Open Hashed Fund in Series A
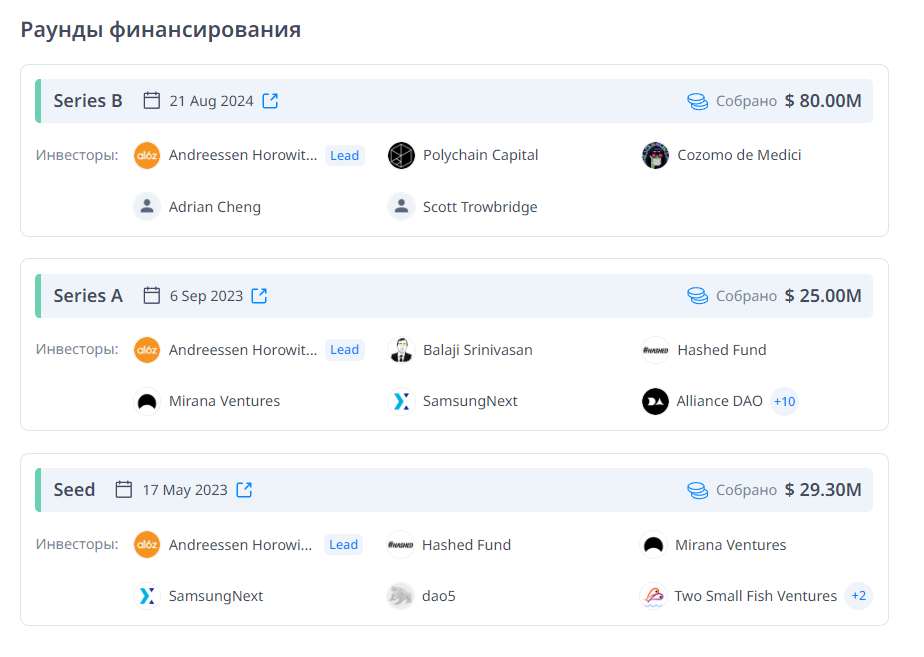Viewport: 924px width, 657px height. (x=722, y=350)
